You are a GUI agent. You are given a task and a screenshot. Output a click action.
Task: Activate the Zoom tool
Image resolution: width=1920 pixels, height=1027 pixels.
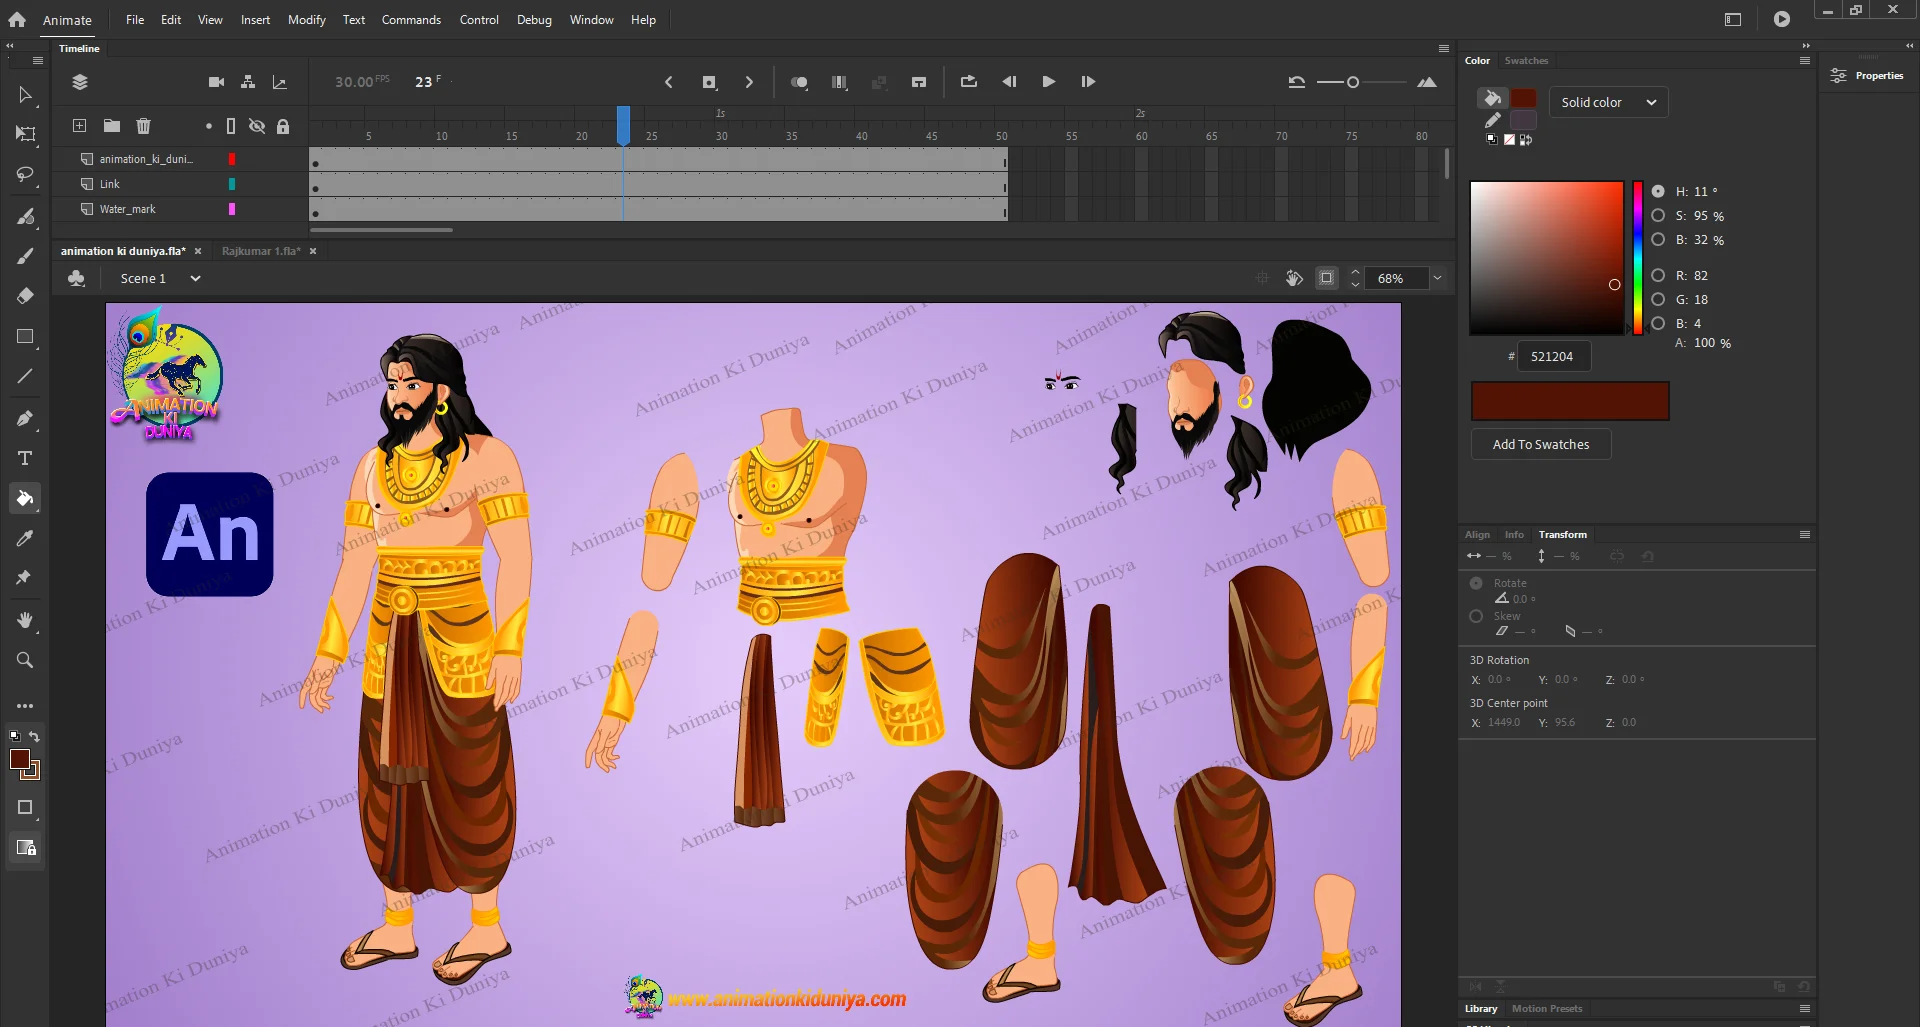25,660
